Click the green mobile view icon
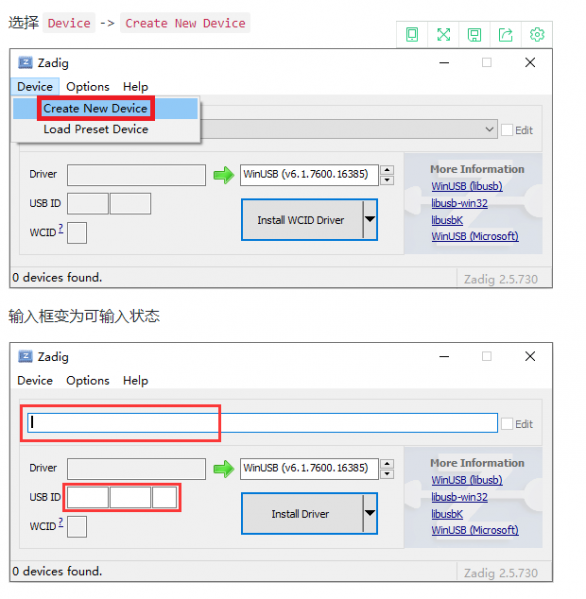 coord(412,35)
